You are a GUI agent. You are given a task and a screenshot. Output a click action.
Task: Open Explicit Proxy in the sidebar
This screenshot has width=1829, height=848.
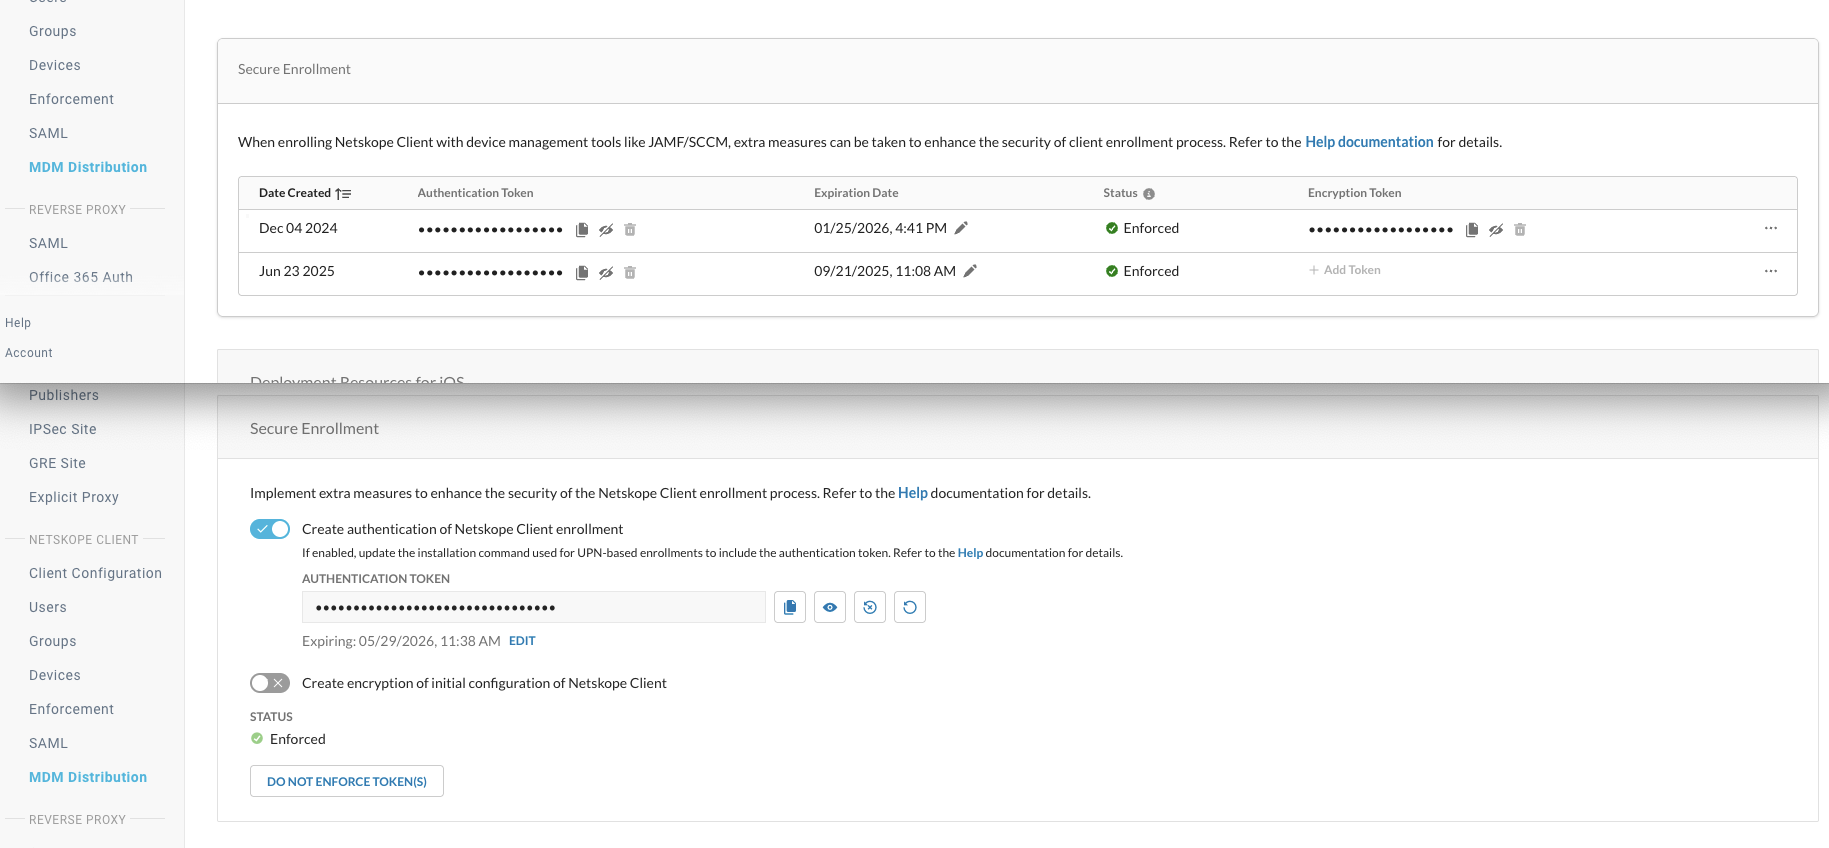(x=74, y=497)
